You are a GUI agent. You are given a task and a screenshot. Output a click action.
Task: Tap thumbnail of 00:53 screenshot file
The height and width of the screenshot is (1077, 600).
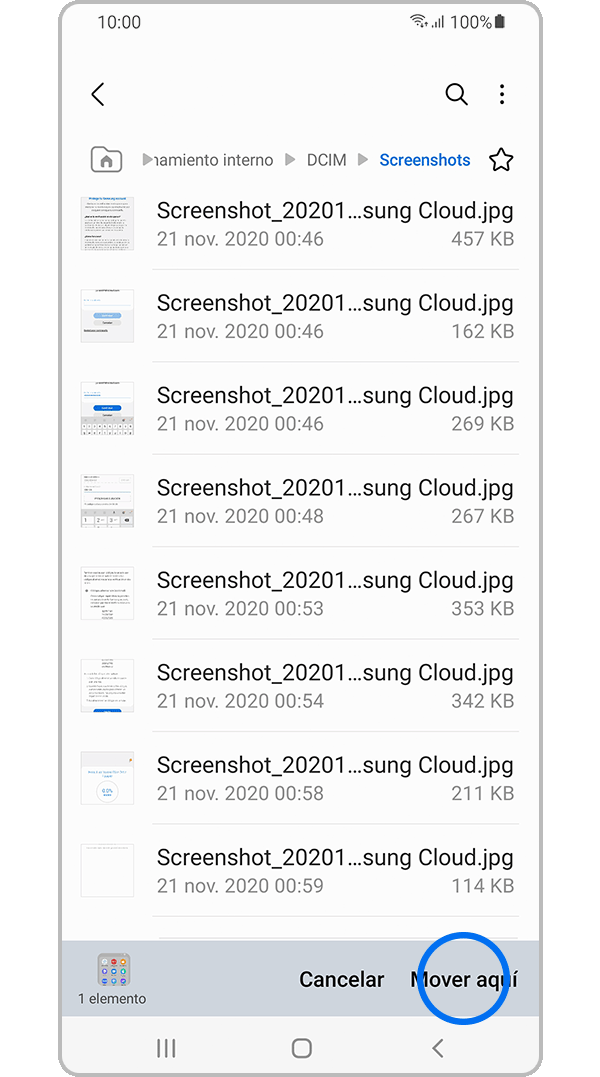point(107,593)
